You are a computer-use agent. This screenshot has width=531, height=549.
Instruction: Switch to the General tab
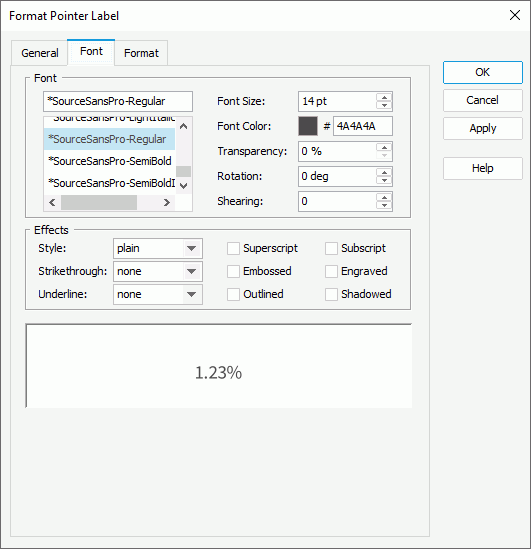tap(40, 53)
